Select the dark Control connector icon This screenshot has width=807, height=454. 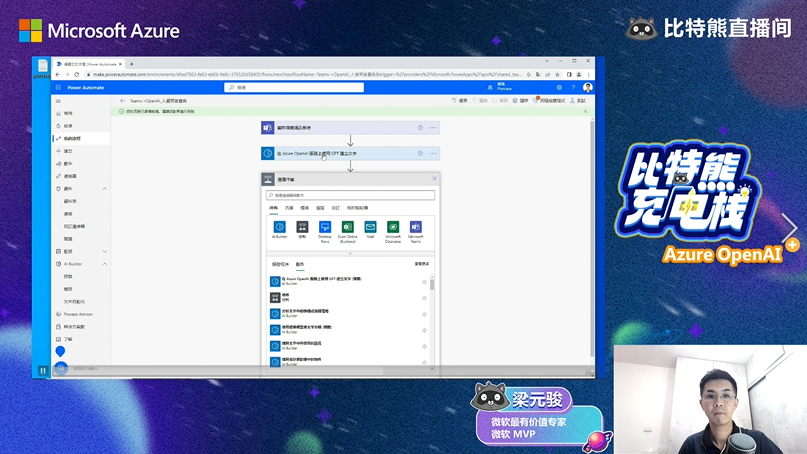point(302,227)
